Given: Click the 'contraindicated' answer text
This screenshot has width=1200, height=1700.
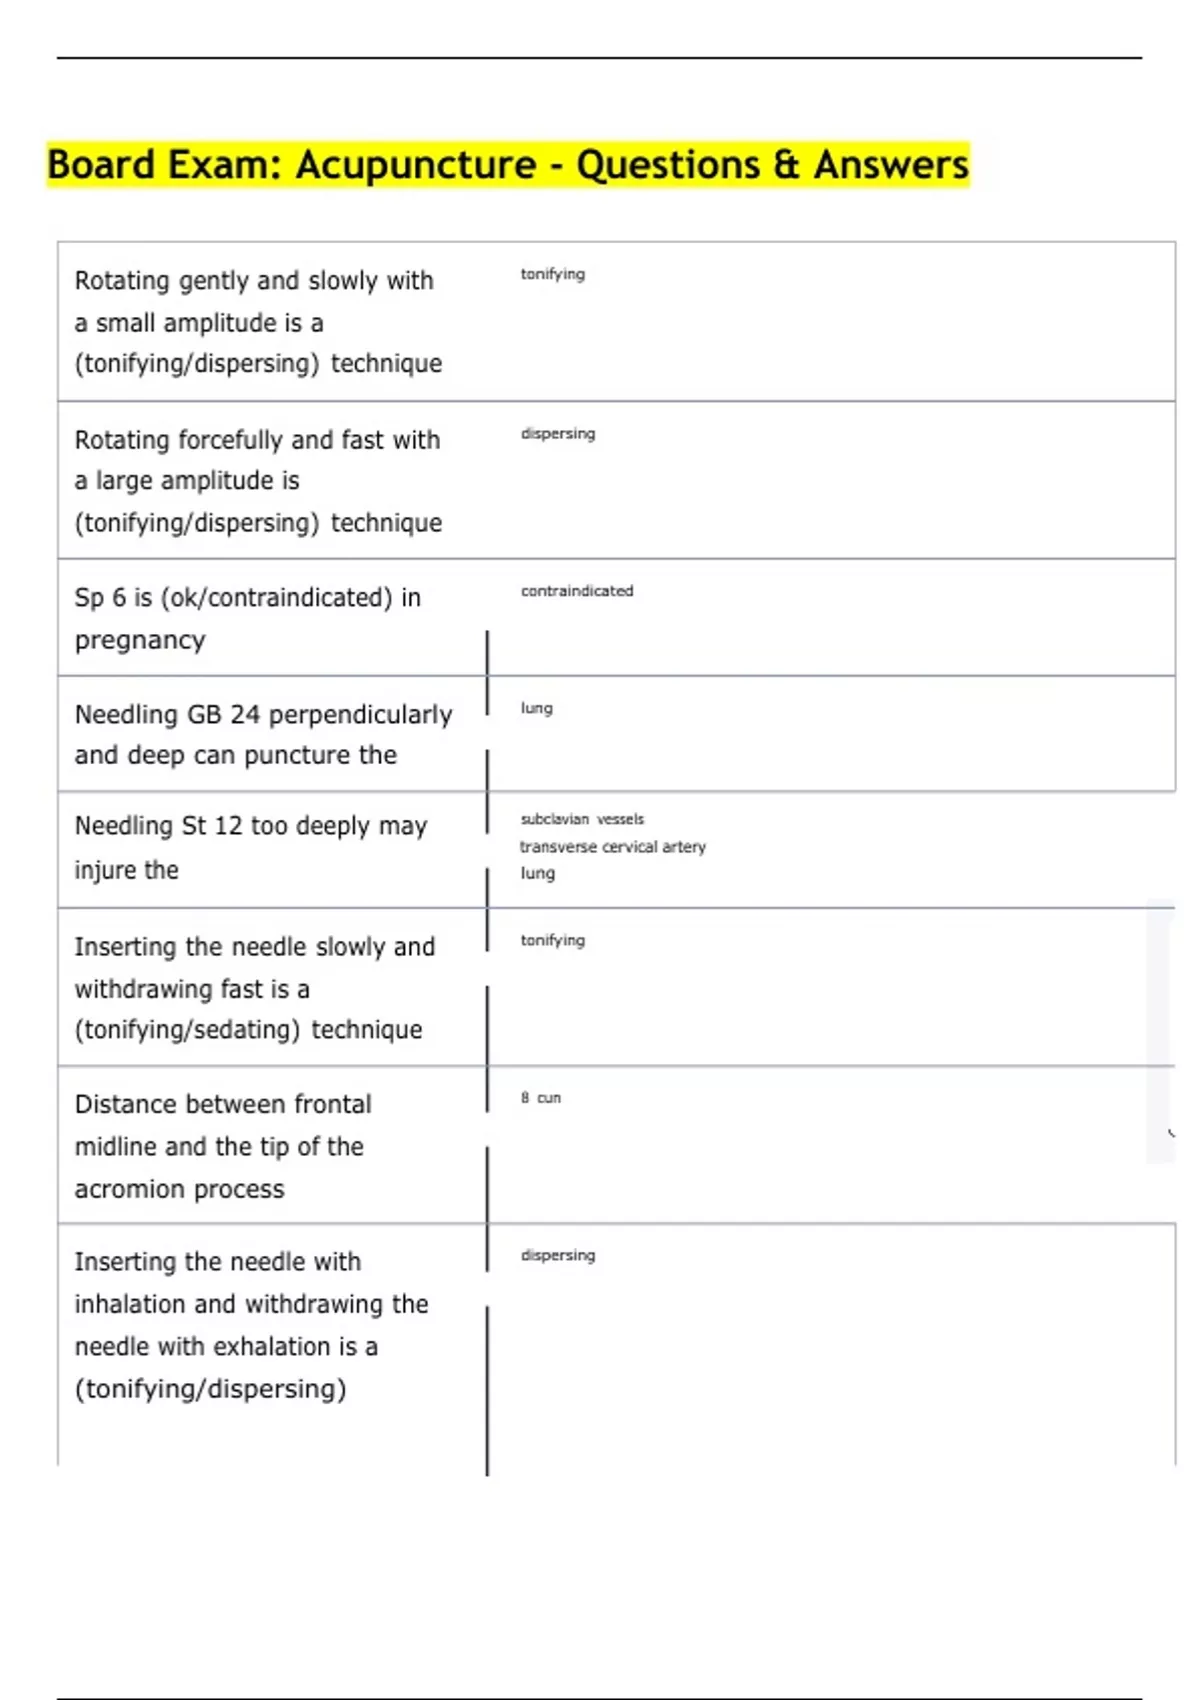Looking at the screenshot, I should (x=576, y=591).
